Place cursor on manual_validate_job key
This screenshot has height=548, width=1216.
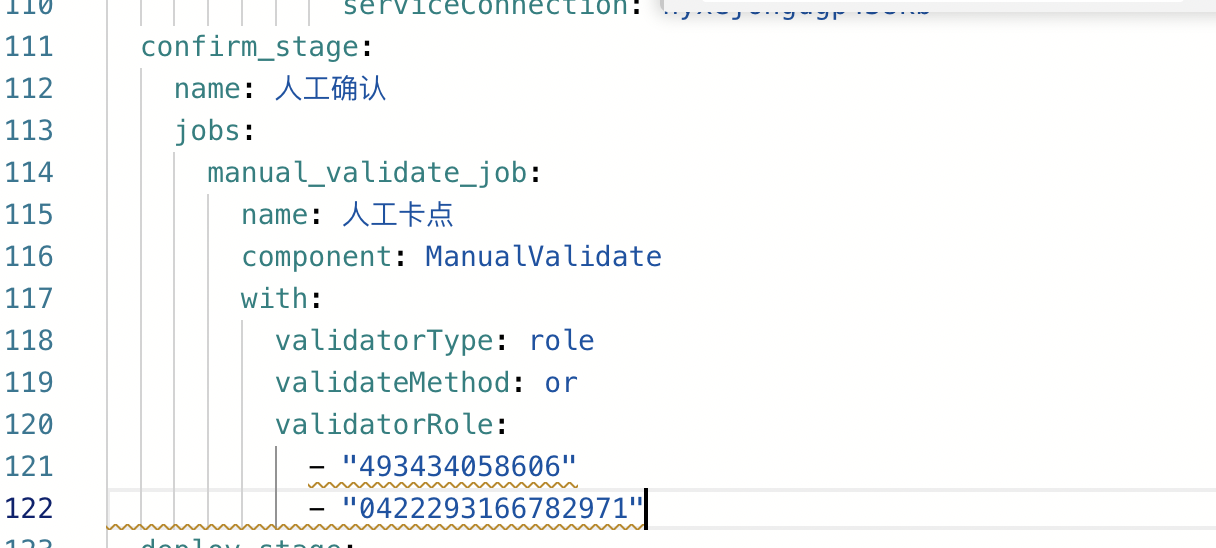pos(367,173)
